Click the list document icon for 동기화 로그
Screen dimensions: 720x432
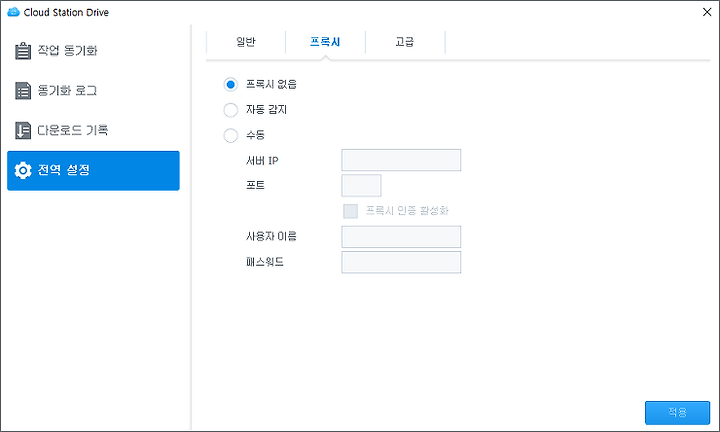23,91
